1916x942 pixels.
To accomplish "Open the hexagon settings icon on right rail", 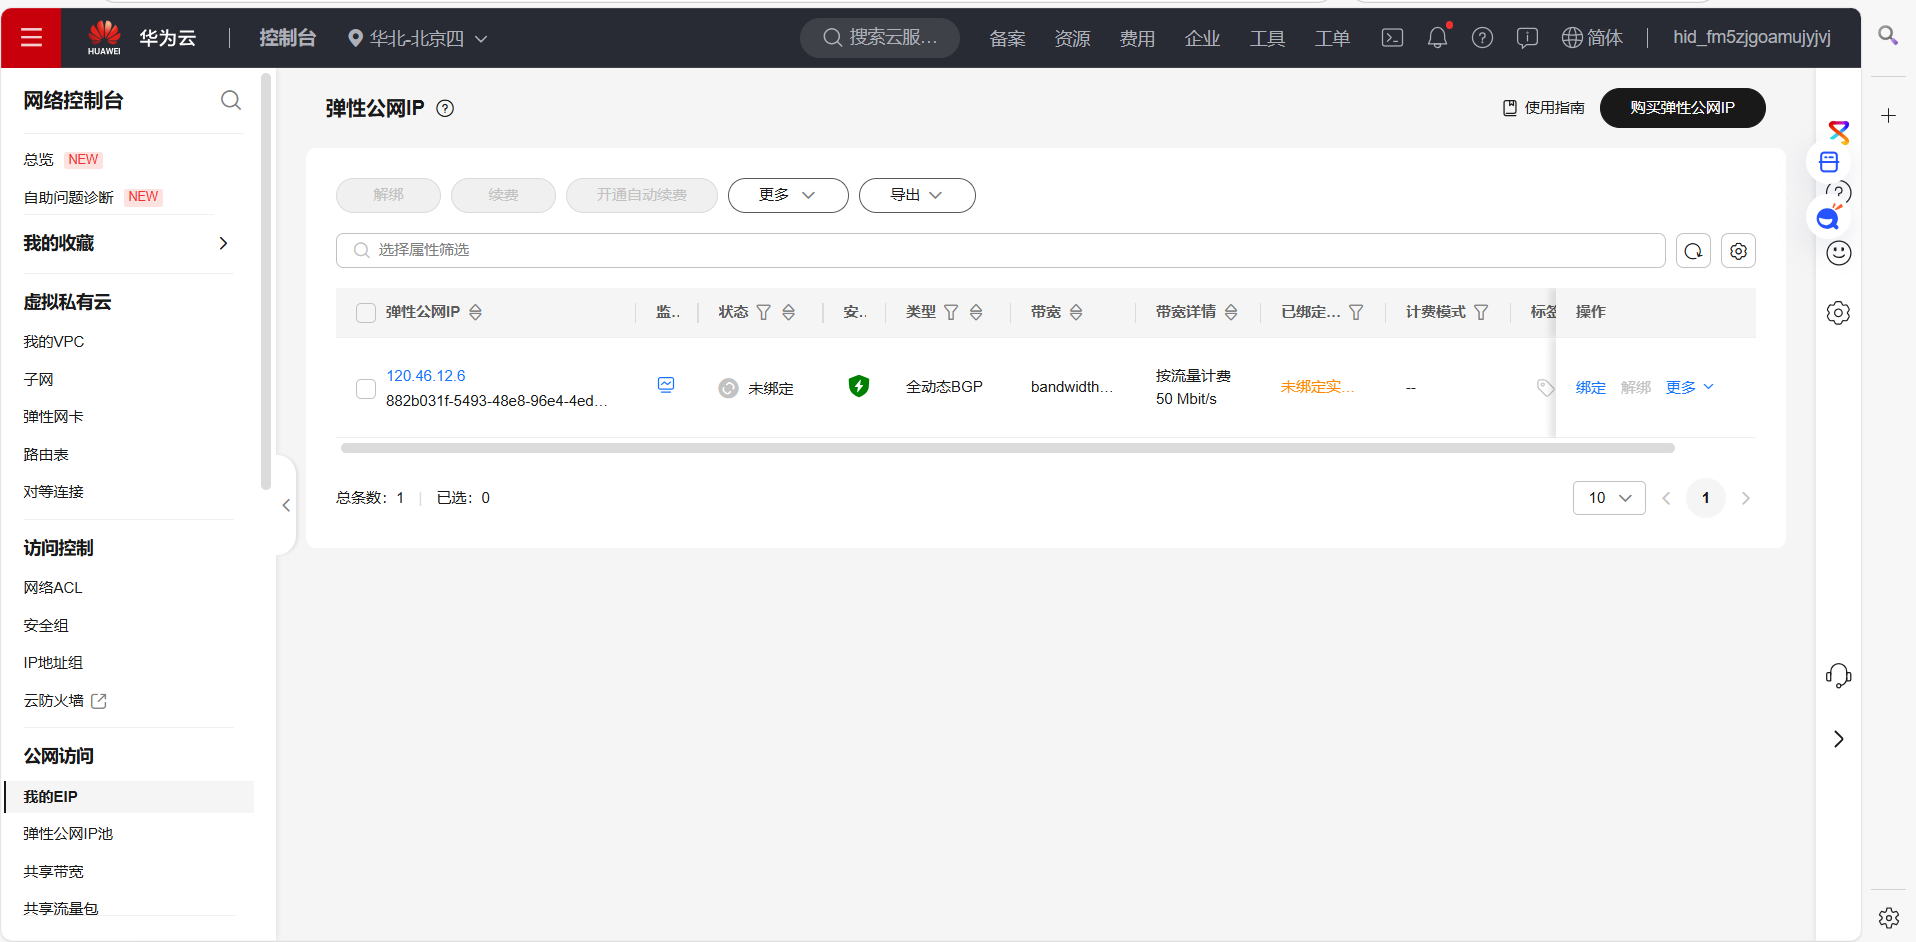I will 1838,313.
